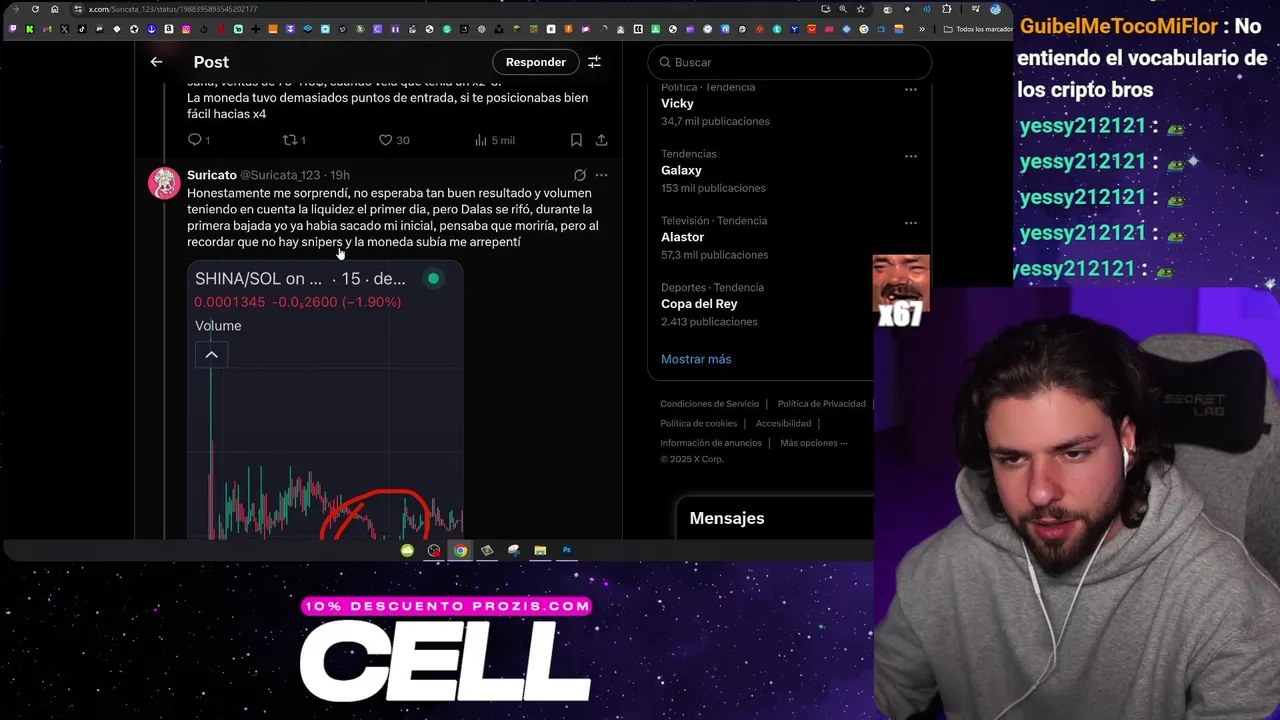Open Chrome from the taskbar
The image size is (1280, 720).
point(460,550)
